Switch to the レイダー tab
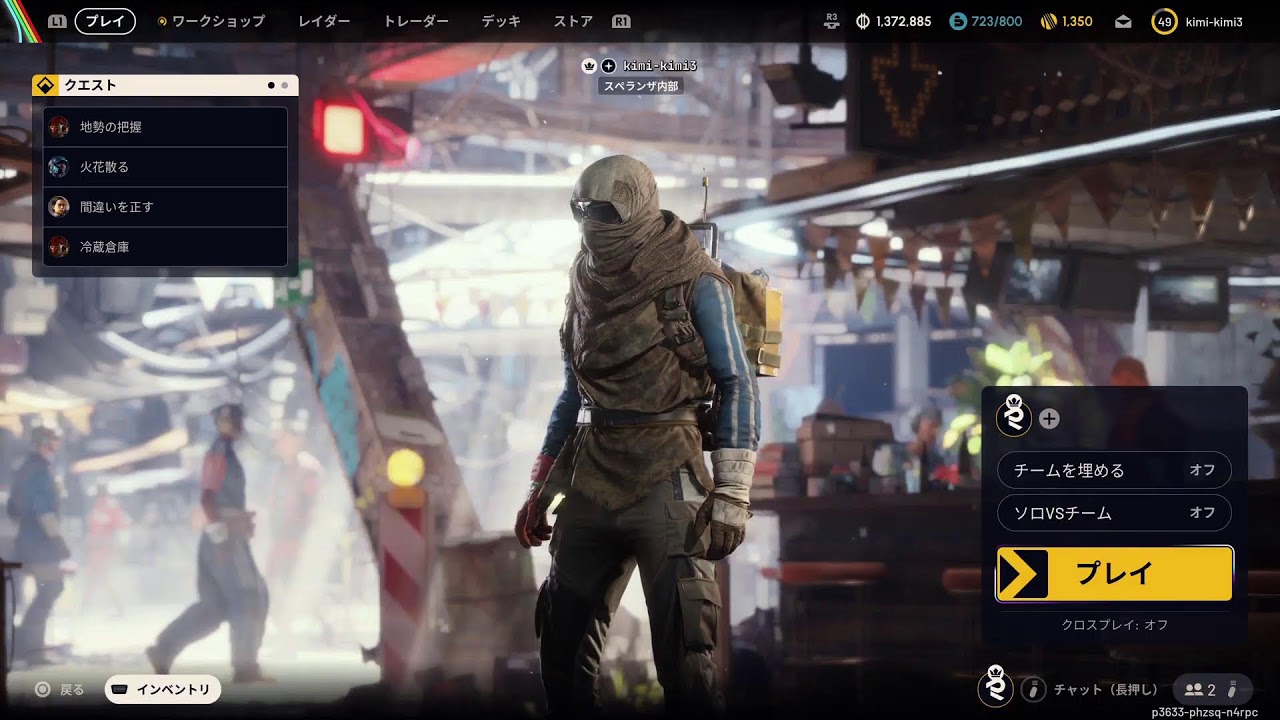 324,21
